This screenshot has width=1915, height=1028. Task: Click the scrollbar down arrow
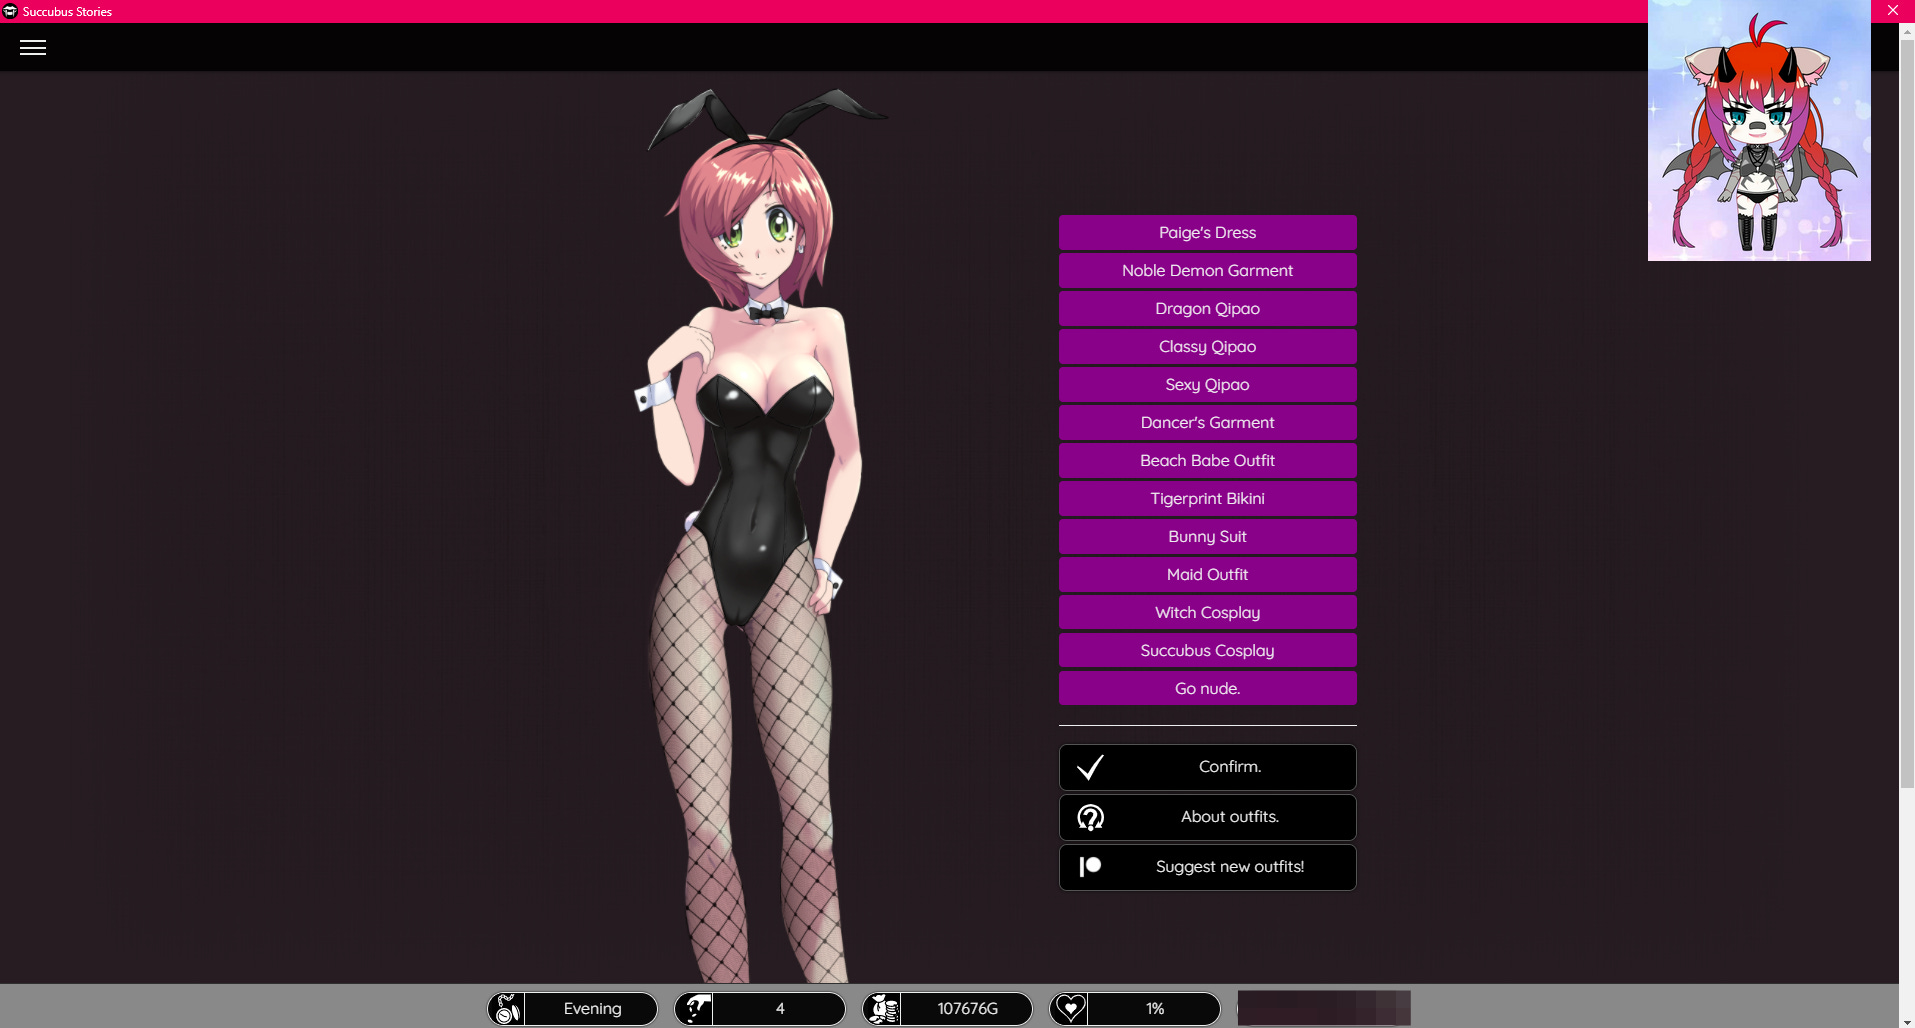coord(1907,1021)
